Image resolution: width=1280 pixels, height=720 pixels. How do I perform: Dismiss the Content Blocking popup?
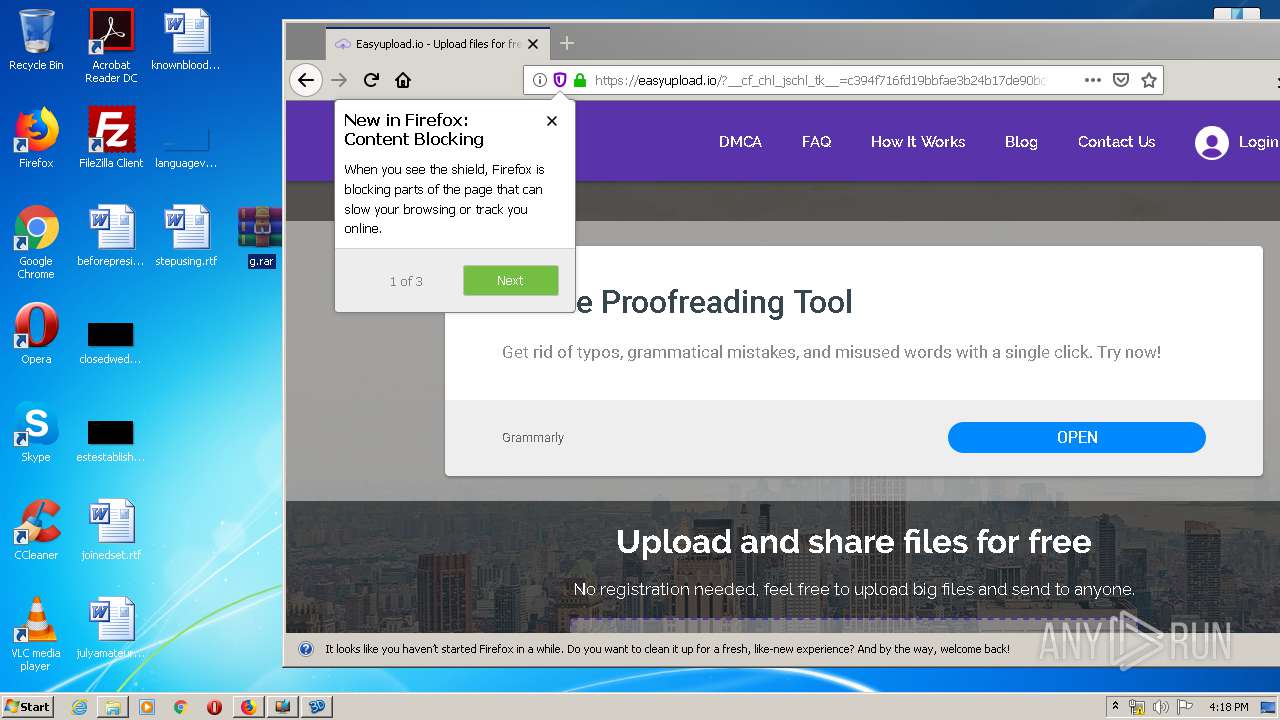(552, 121)
